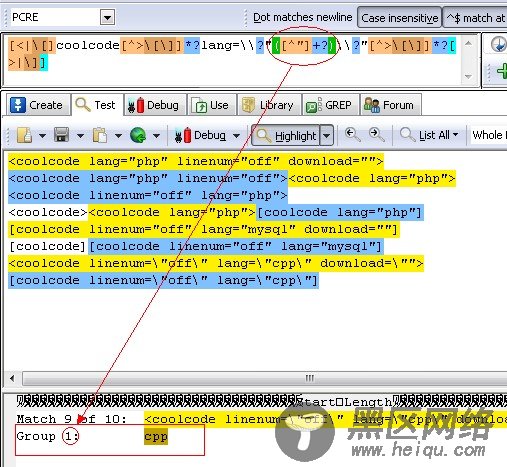Expand the Debug toolbar dropdown arrow

tap(236, 136)
